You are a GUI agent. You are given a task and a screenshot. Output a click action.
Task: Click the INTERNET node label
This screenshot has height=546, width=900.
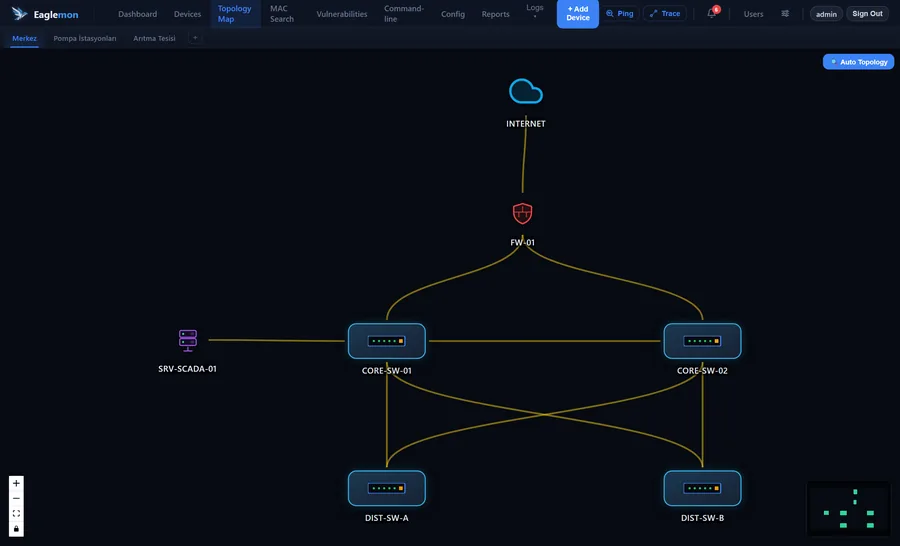[526, 123]
